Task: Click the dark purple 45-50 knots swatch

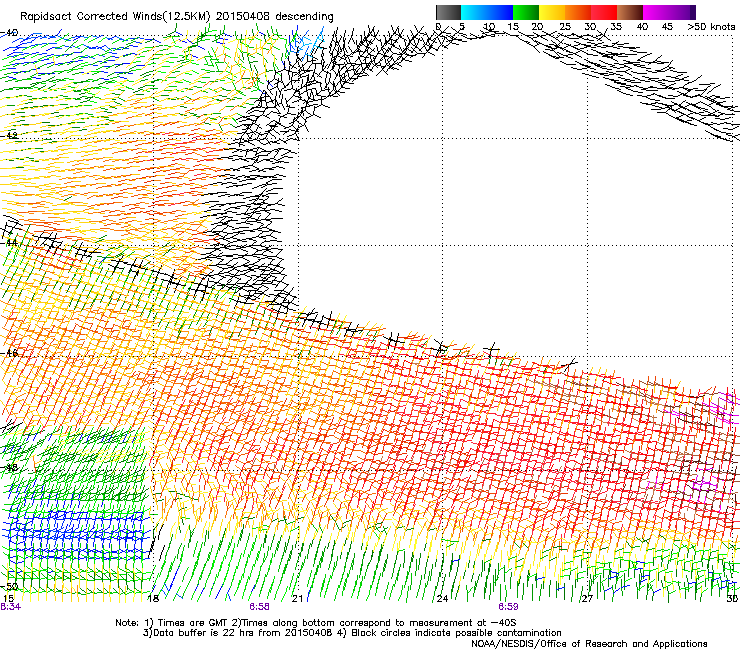Action: 682,12
